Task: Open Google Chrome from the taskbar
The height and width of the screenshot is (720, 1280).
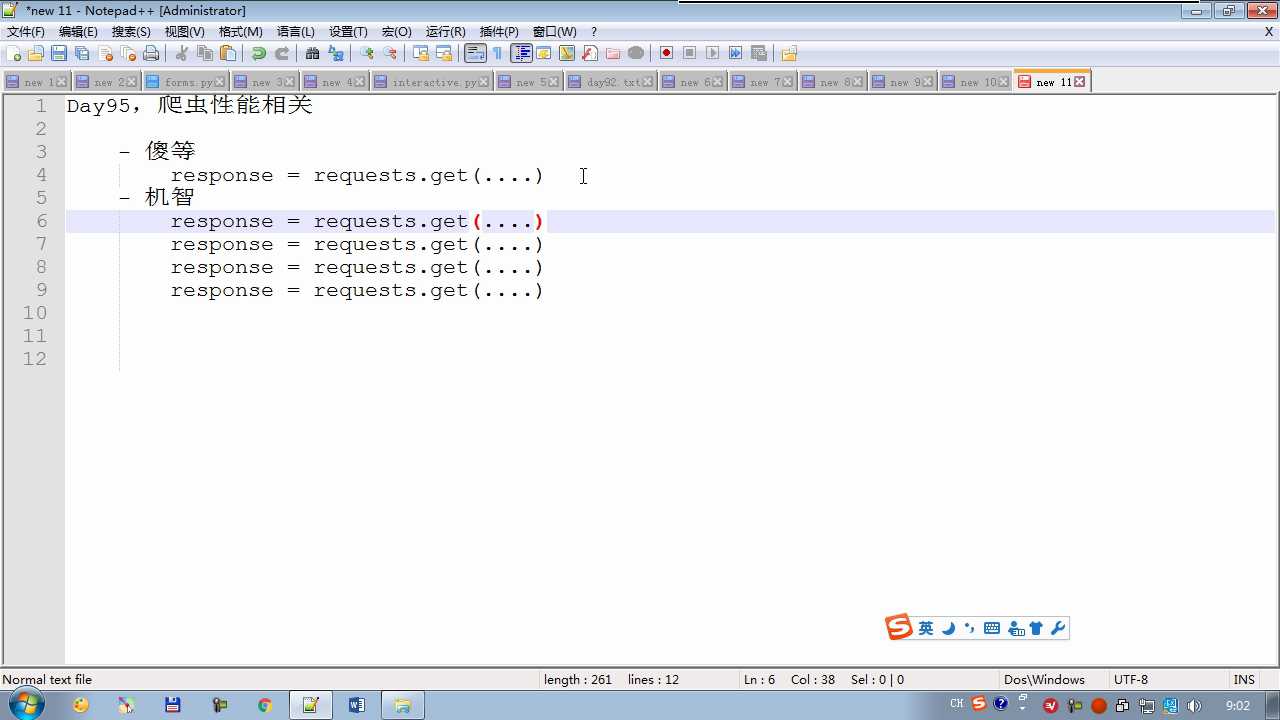Action: pos(264,705)
